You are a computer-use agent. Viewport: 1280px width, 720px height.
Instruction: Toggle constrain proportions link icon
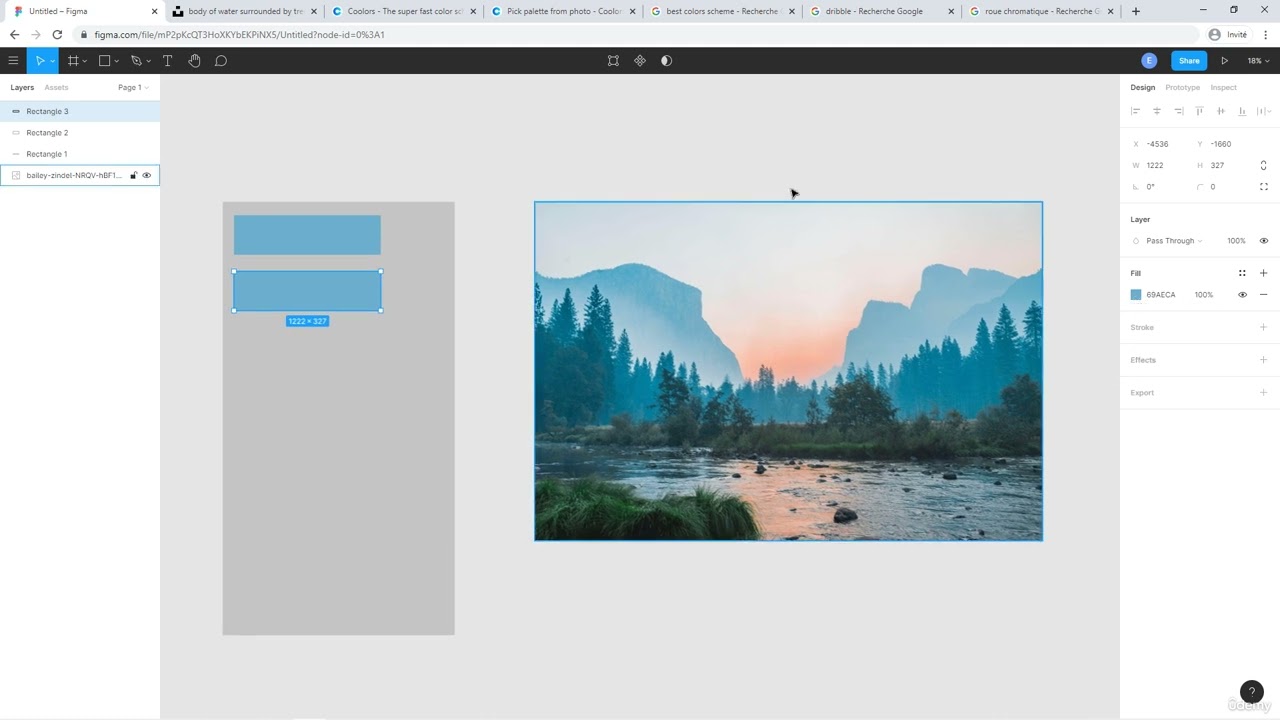pos(1263,165)
